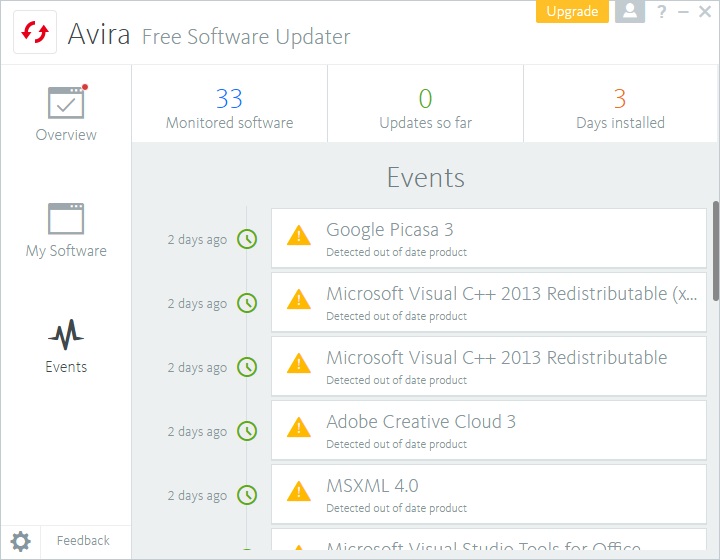Open the Adobe Creative Cloud 3 event
The image size is (720, 560).
coord(489,430)
